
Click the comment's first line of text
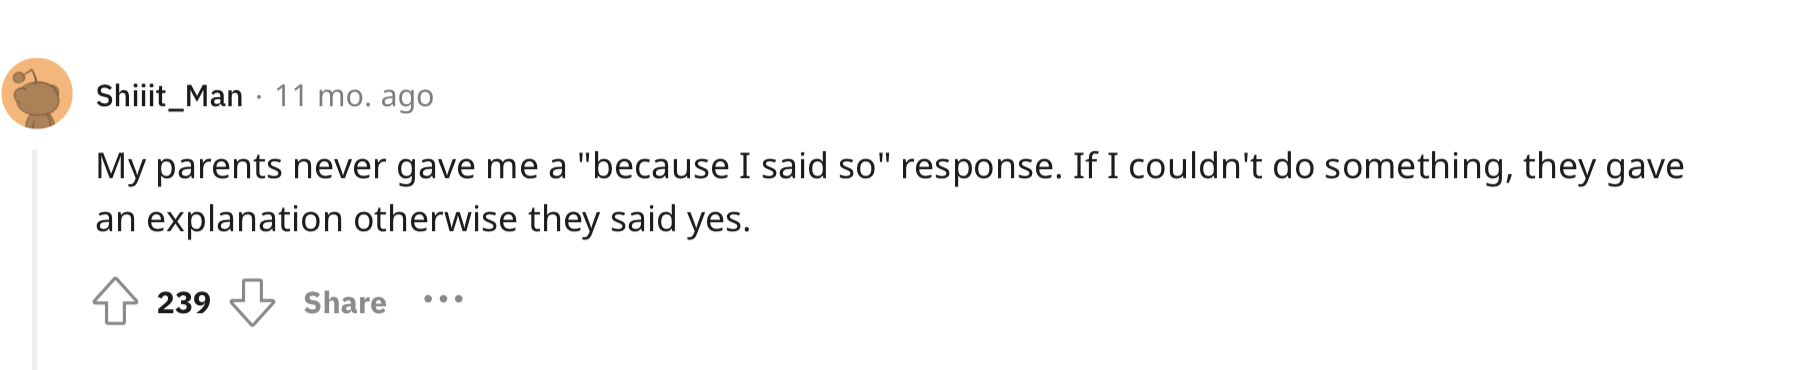(x=889, y=166)
